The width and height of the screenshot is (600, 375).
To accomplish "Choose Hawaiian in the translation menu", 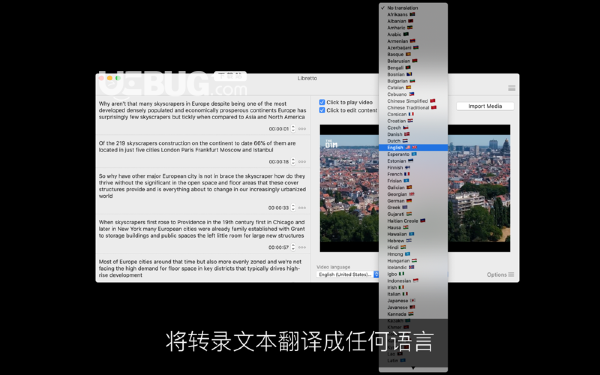I will pos(413,234).
